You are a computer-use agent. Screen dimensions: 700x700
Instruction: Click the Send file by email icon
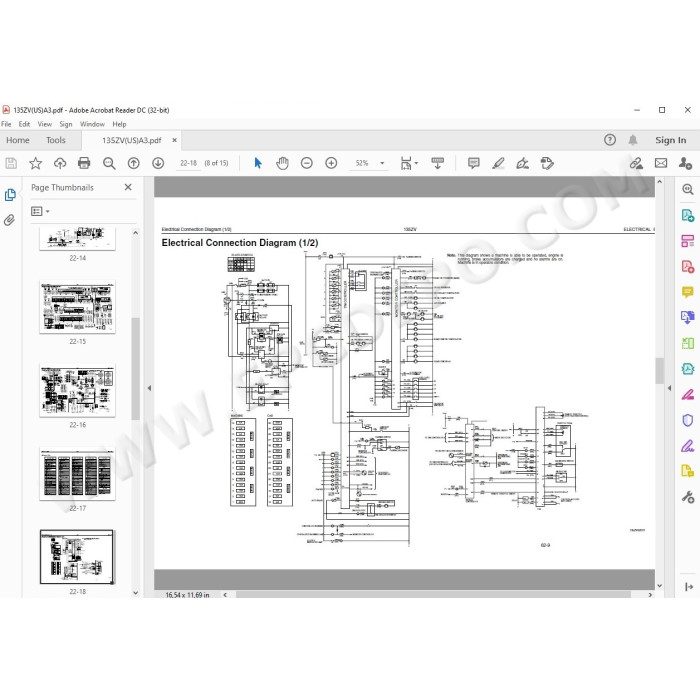coord(661,163)
